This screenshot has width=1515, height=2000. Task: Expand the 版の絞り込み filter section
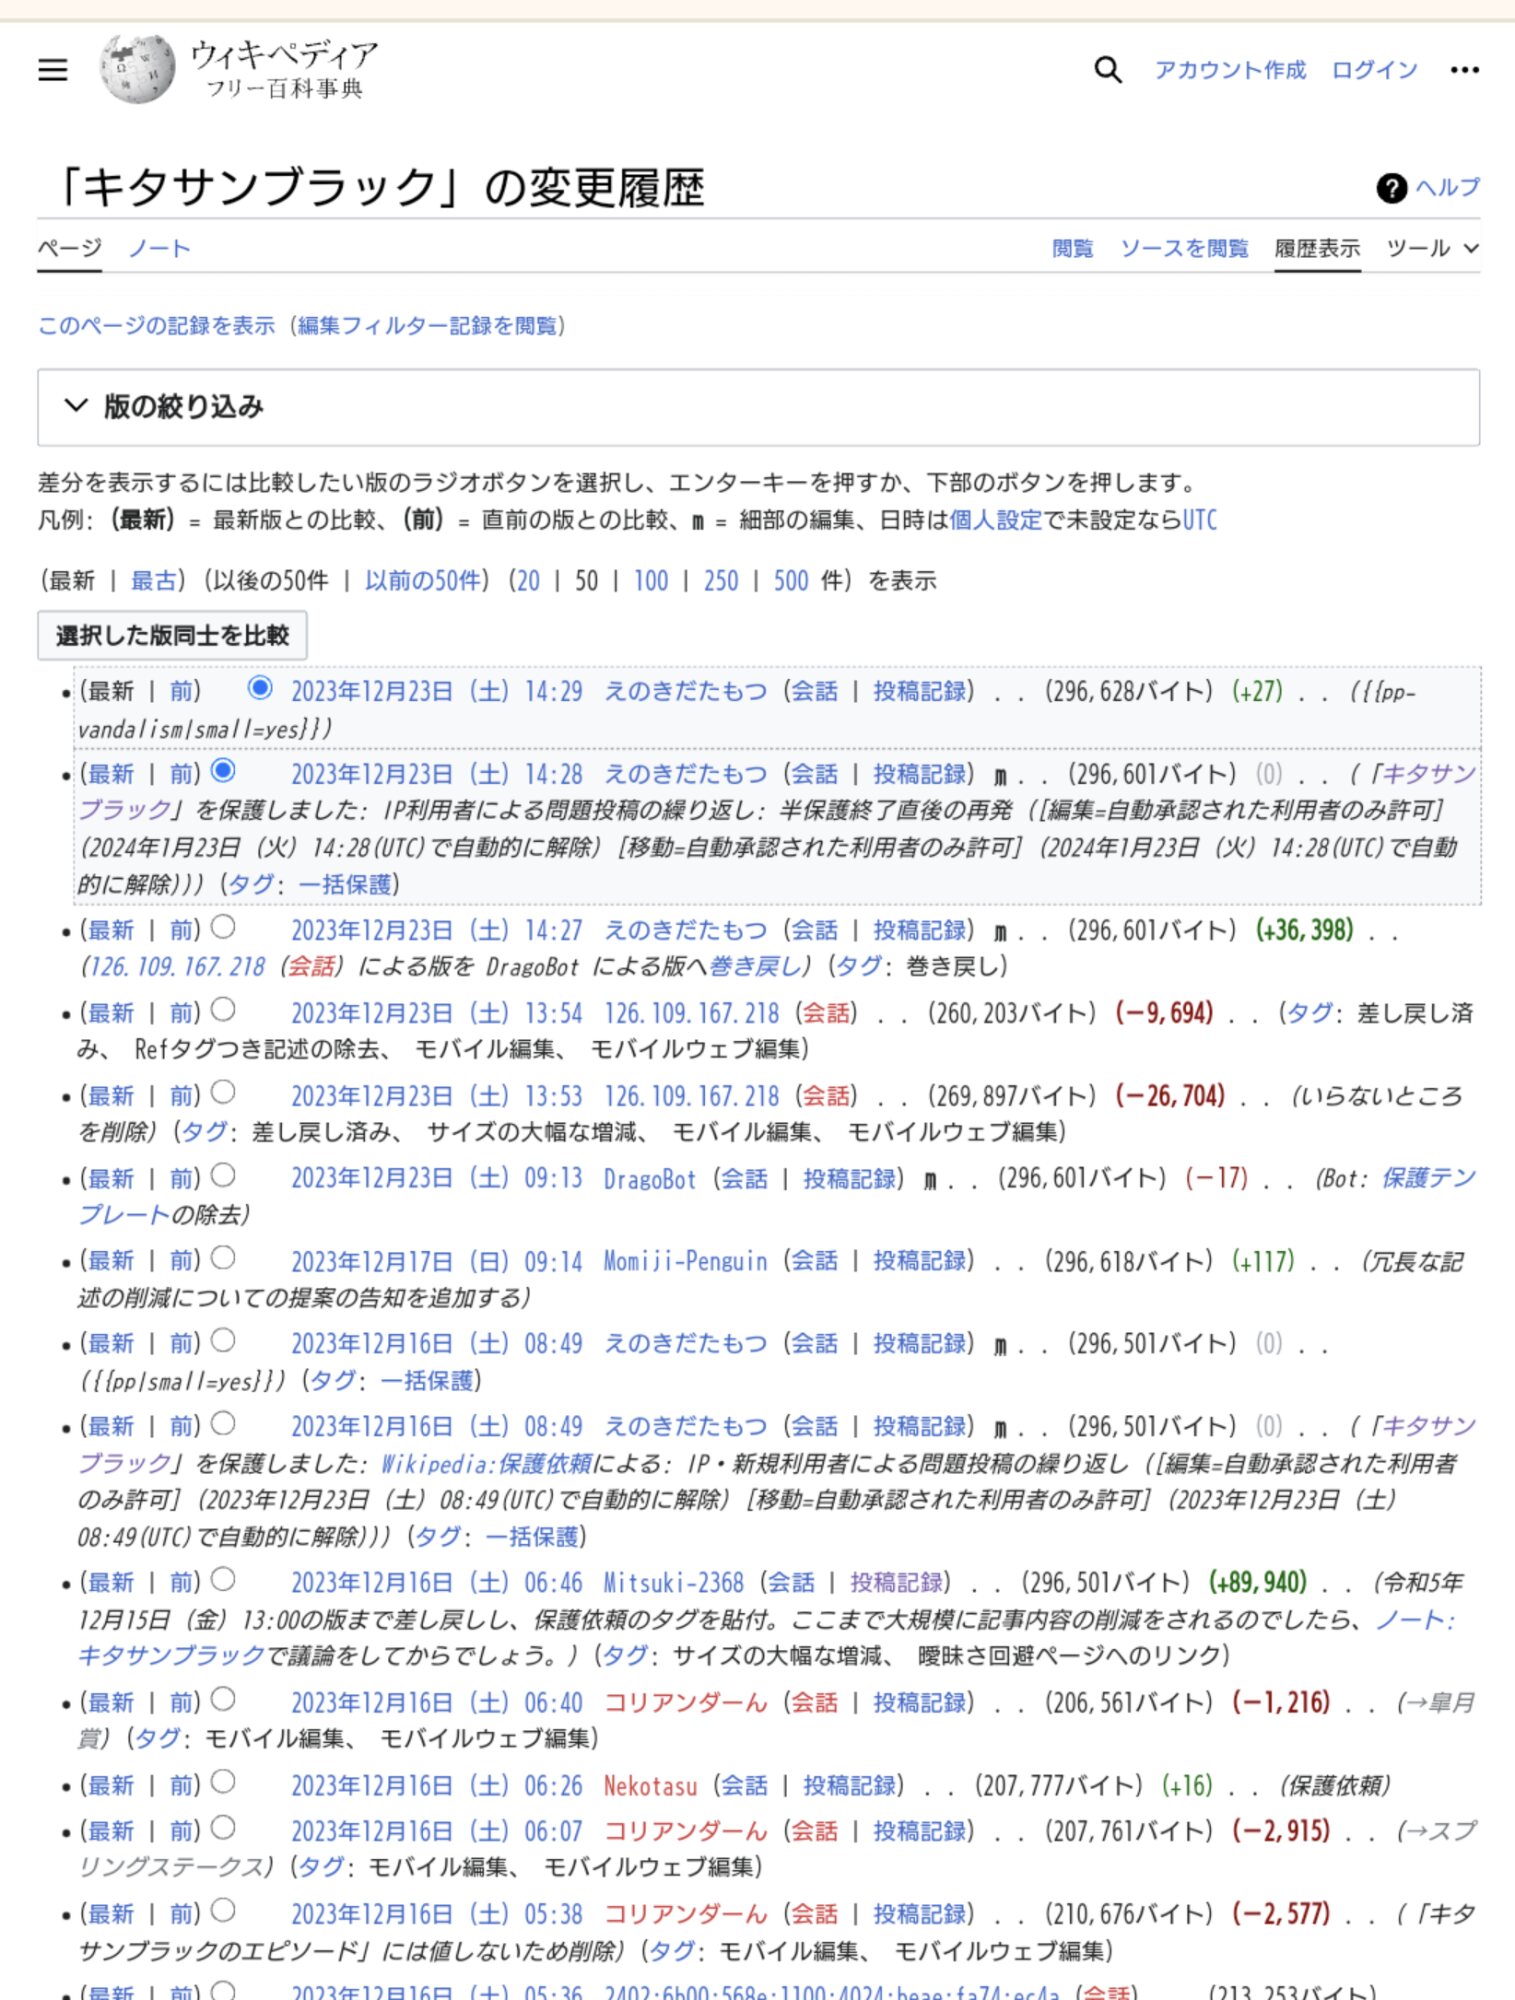pyautogui.click(x=758, y=407)
